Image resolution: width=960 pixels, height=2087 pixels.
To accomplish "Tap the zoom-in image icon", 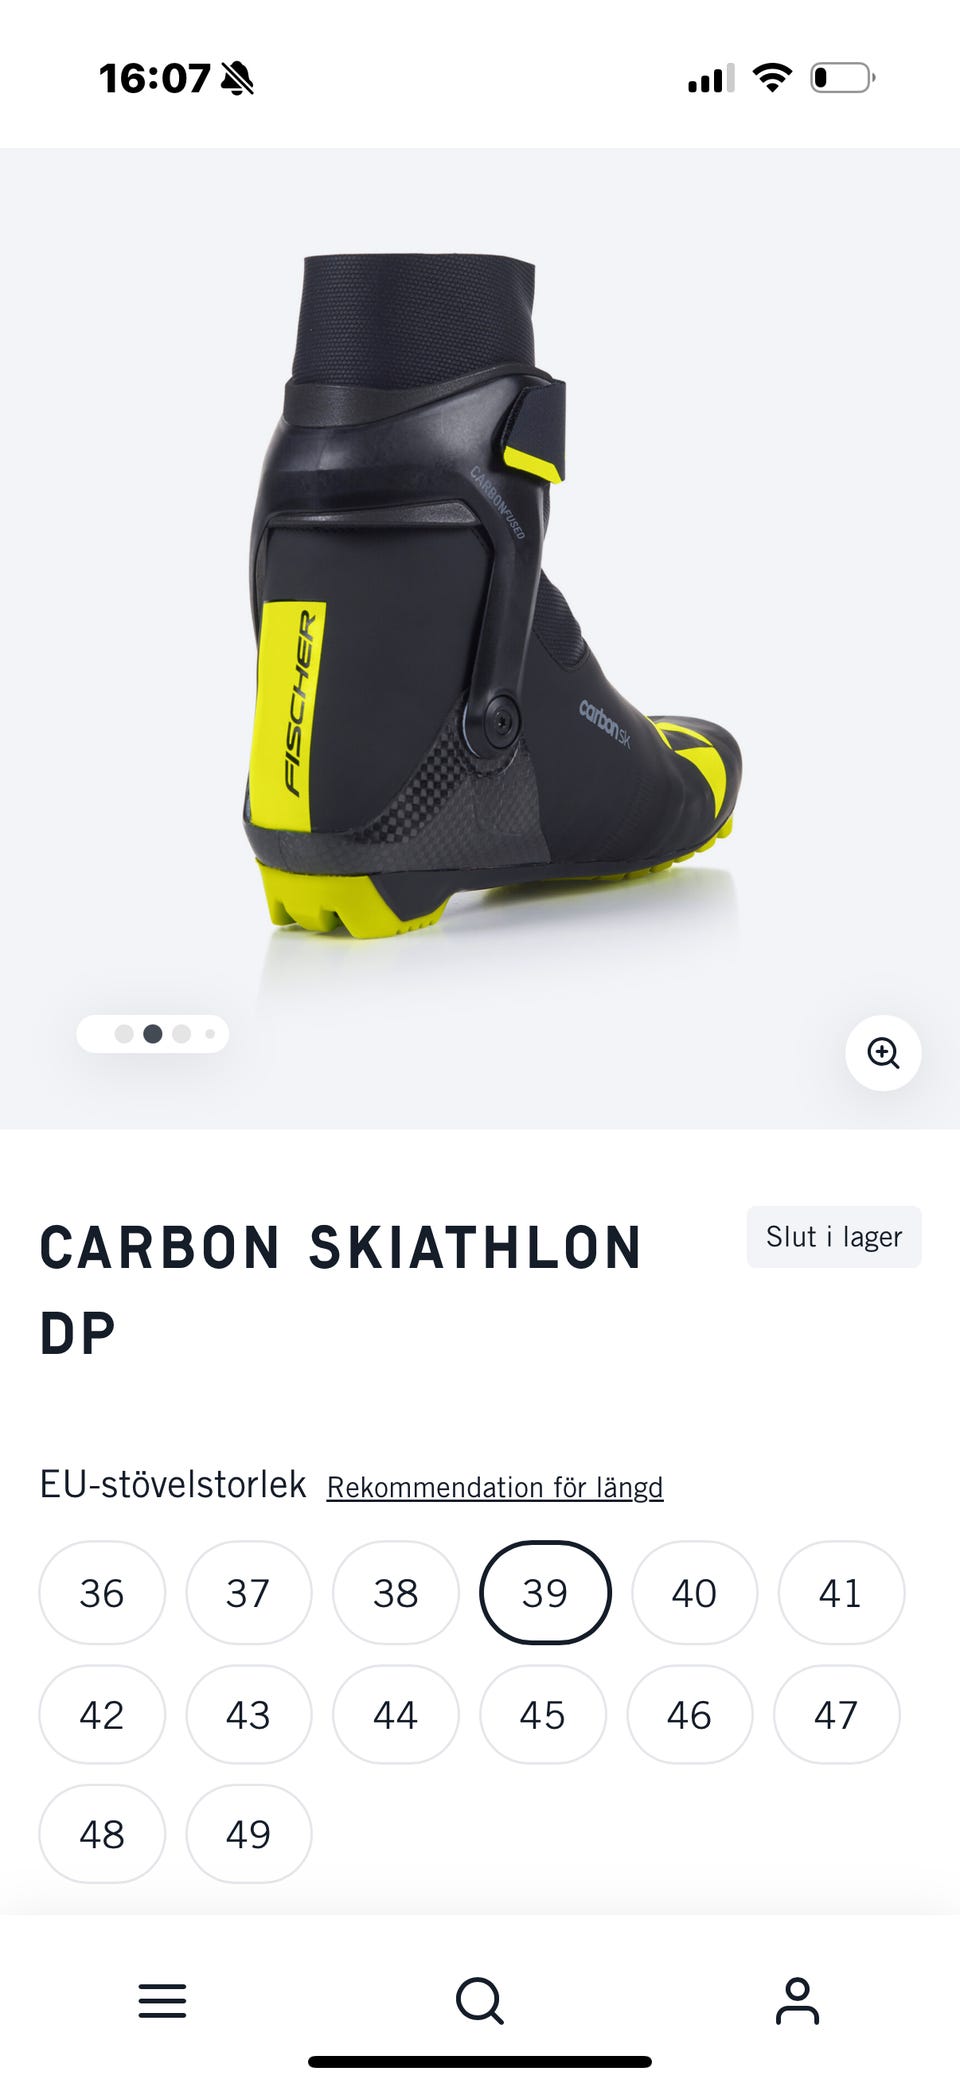I will pyautogui.click(x=883, y=1053).
